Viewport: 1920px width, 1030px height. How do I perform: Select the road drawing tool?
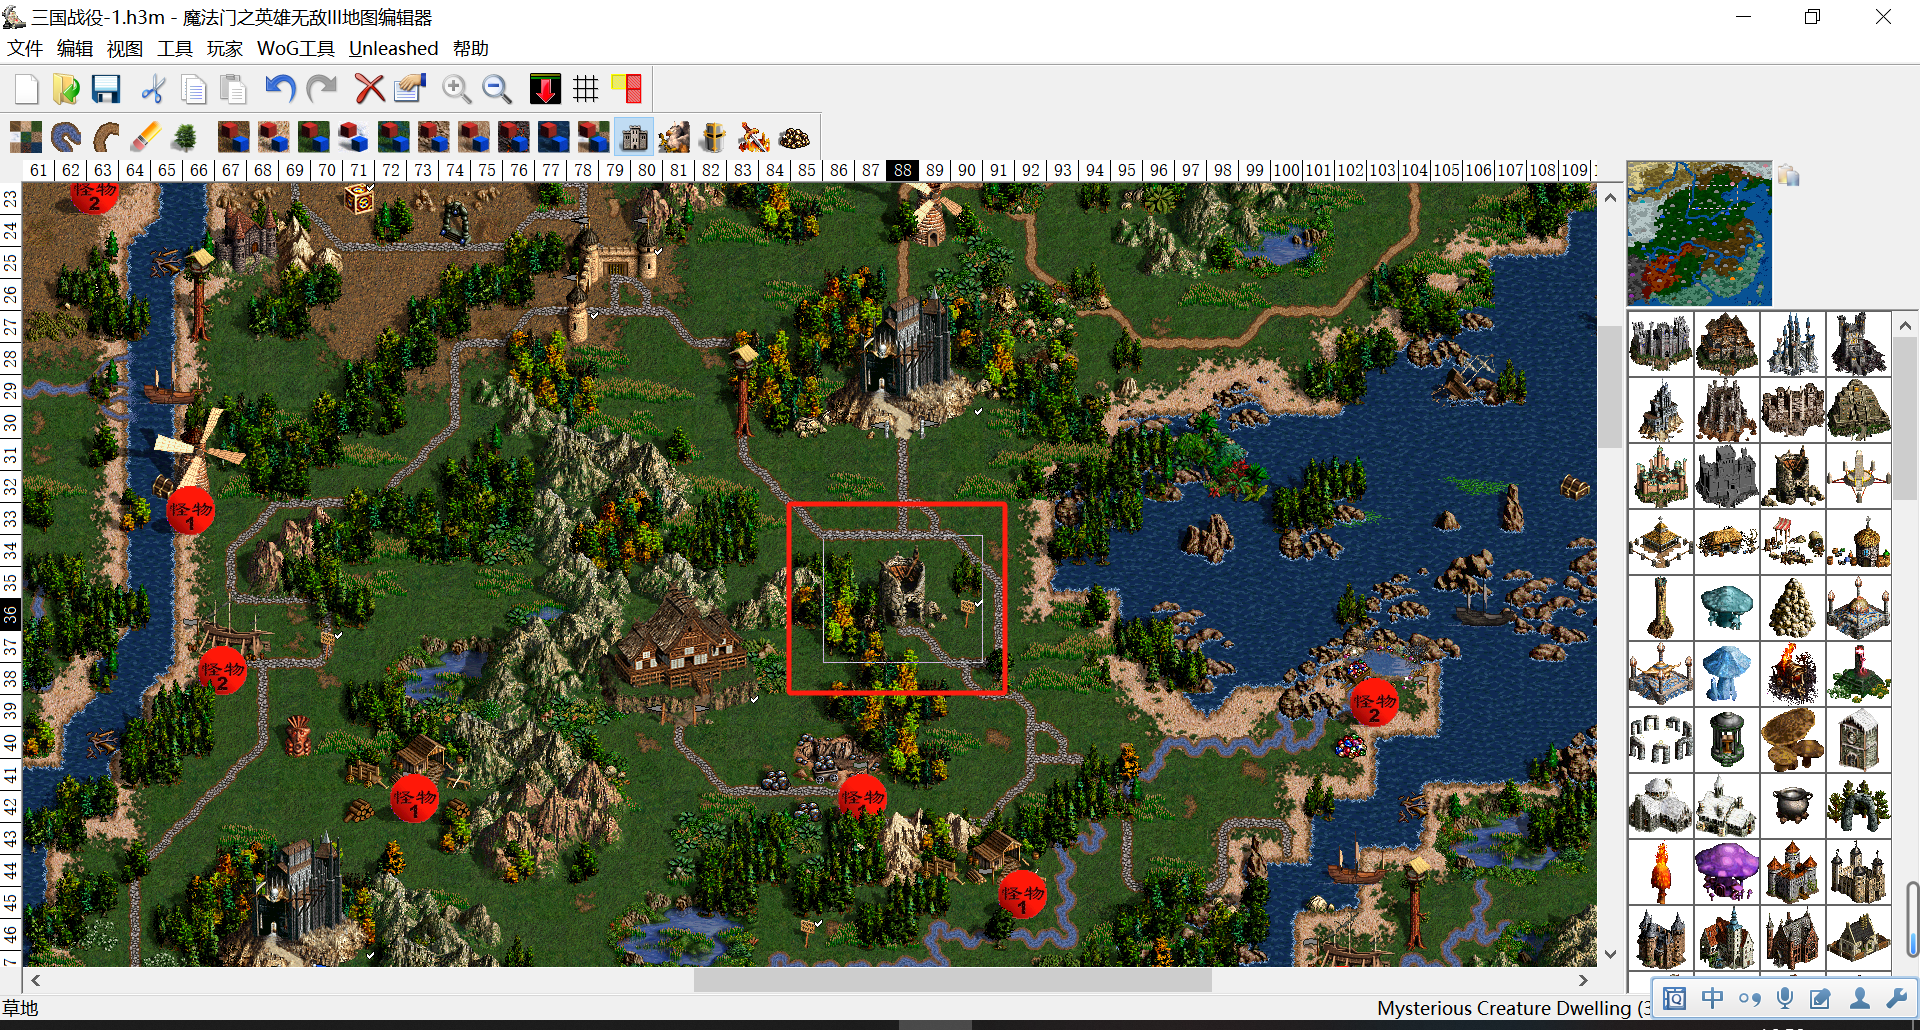(x=106, y=137)
